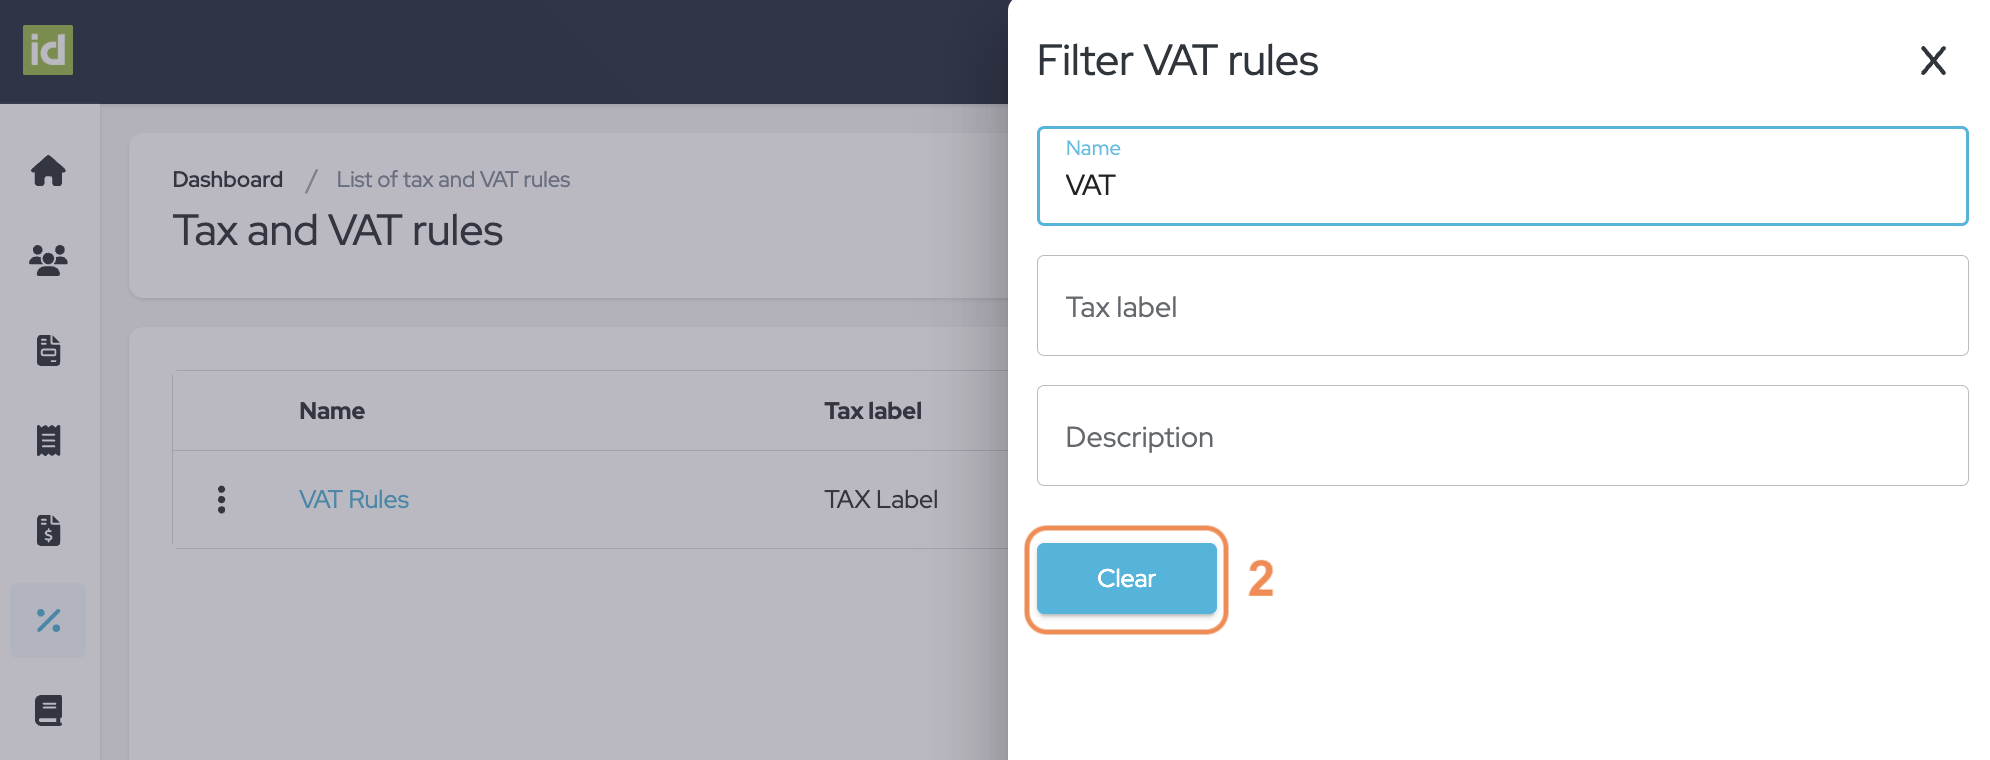Viewport: 1990px width, 760px height.
Task: Select the percent Tax rules sidebar icon
Action: (x=48, y=620)
